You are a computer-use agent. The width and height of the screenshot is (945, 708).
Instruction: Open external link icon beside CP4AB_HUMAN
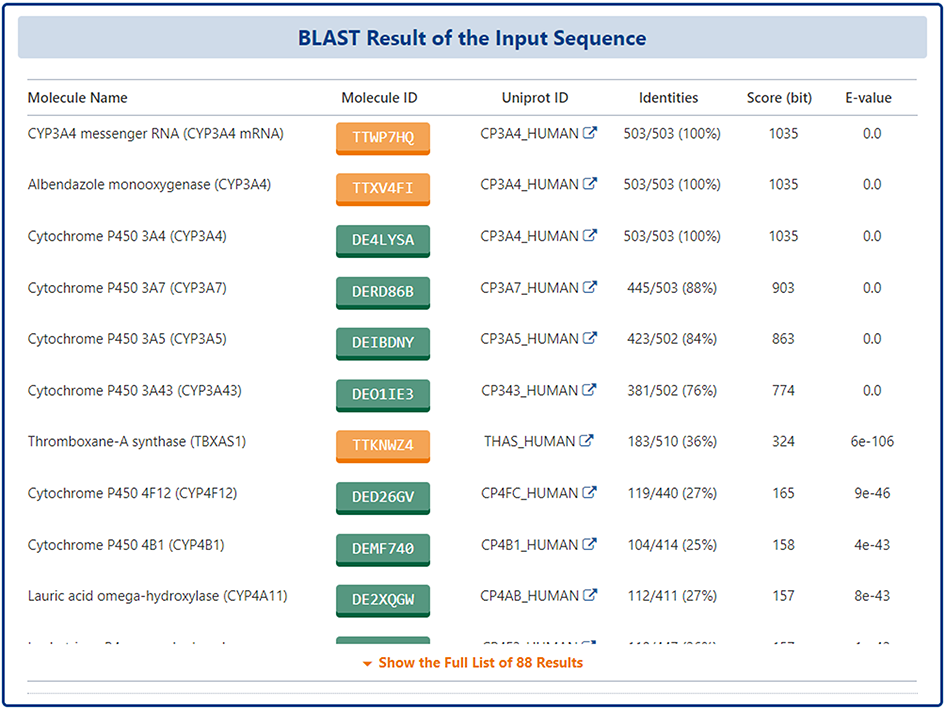(590, 595)
